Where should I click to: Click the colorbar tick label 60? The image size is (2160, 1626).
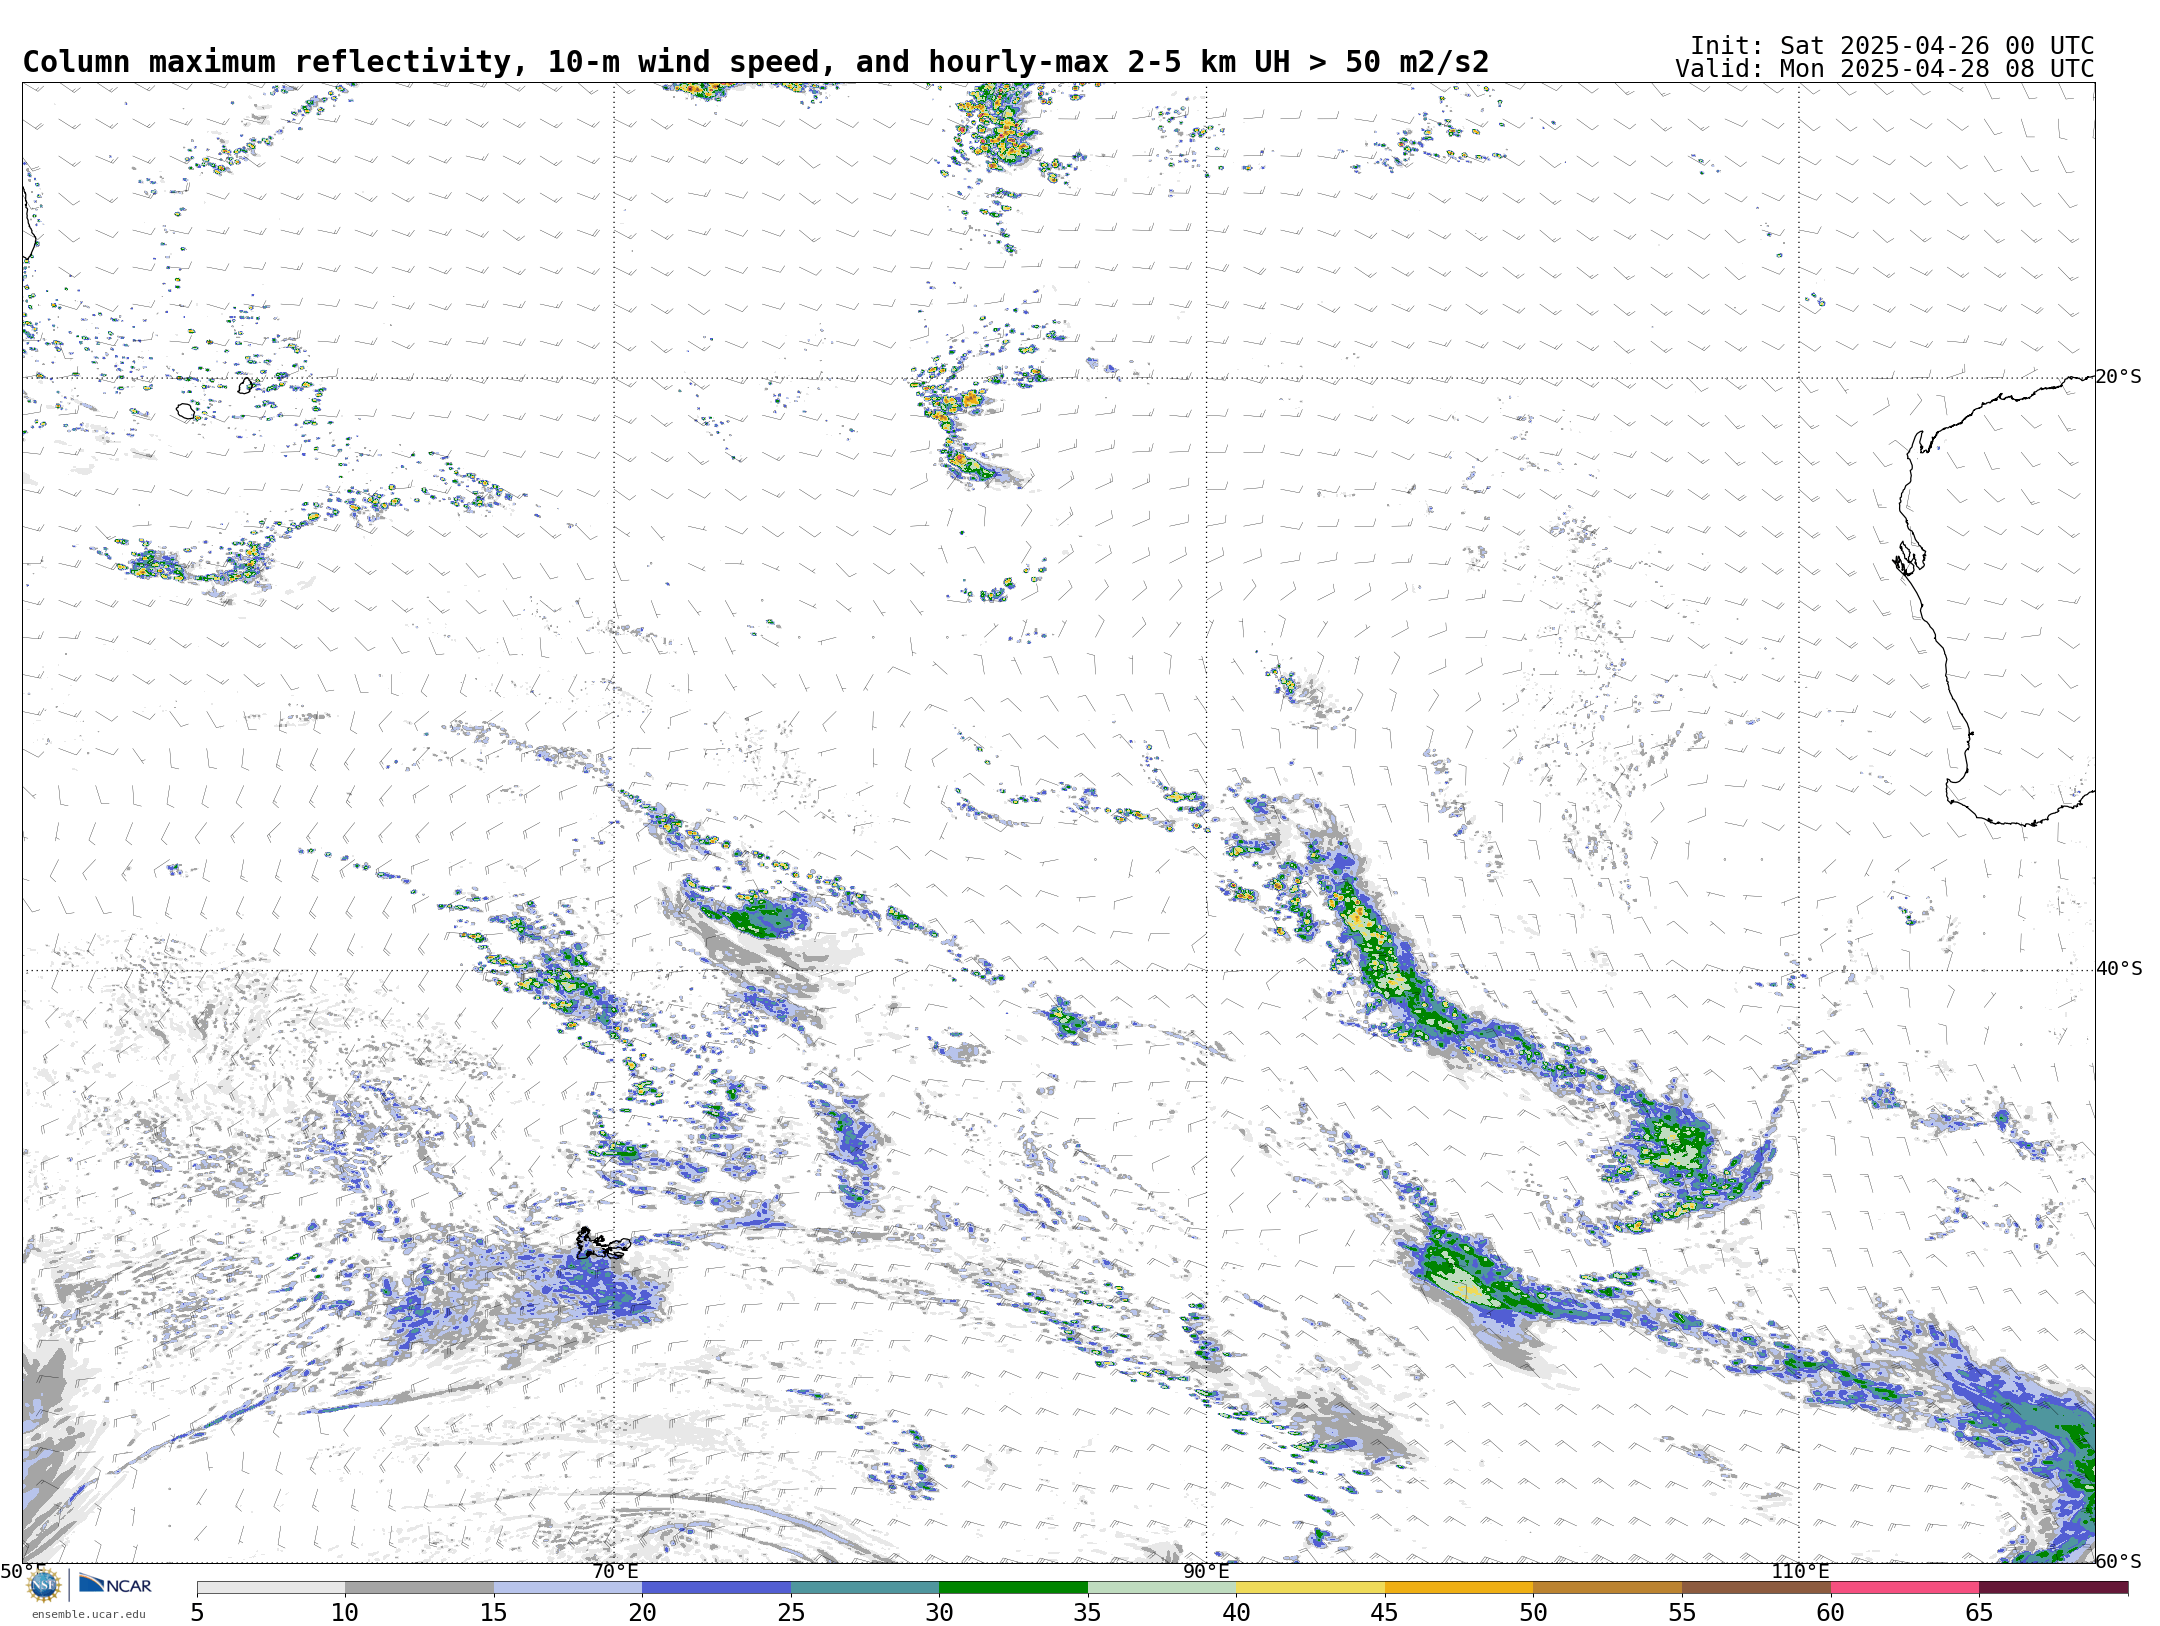point(1830,1612)
